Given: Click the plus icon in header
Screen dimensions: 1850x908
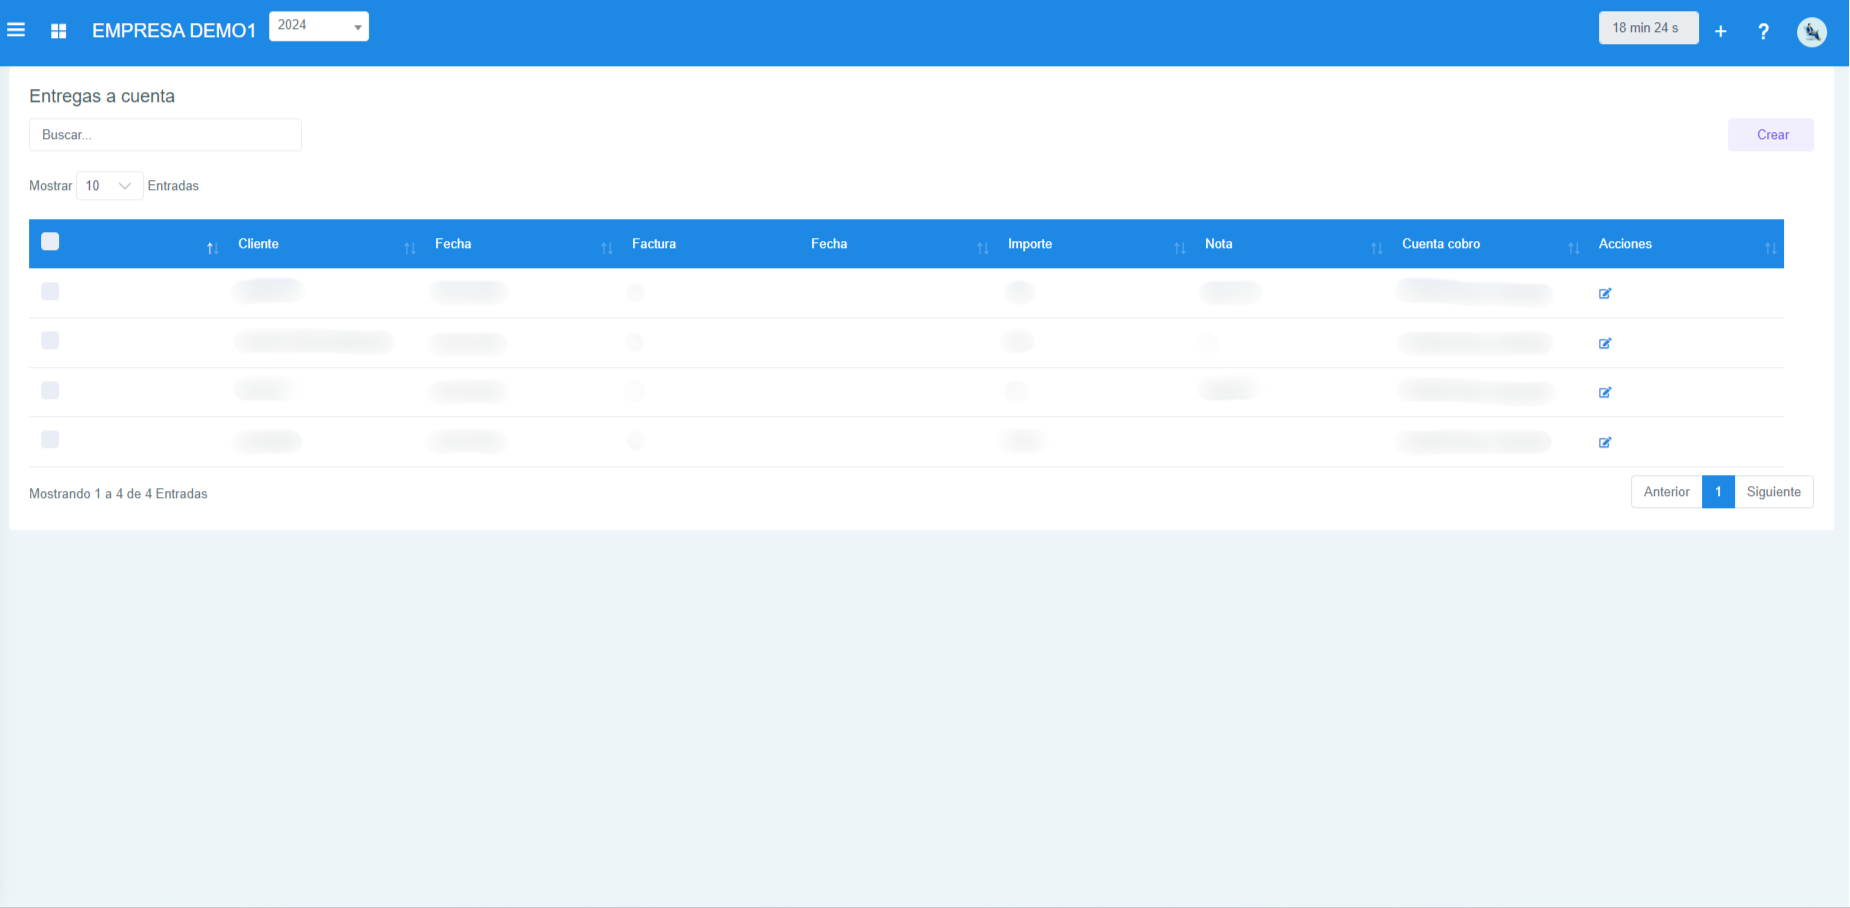Looking at the screenshot, I should (1720, 31).
